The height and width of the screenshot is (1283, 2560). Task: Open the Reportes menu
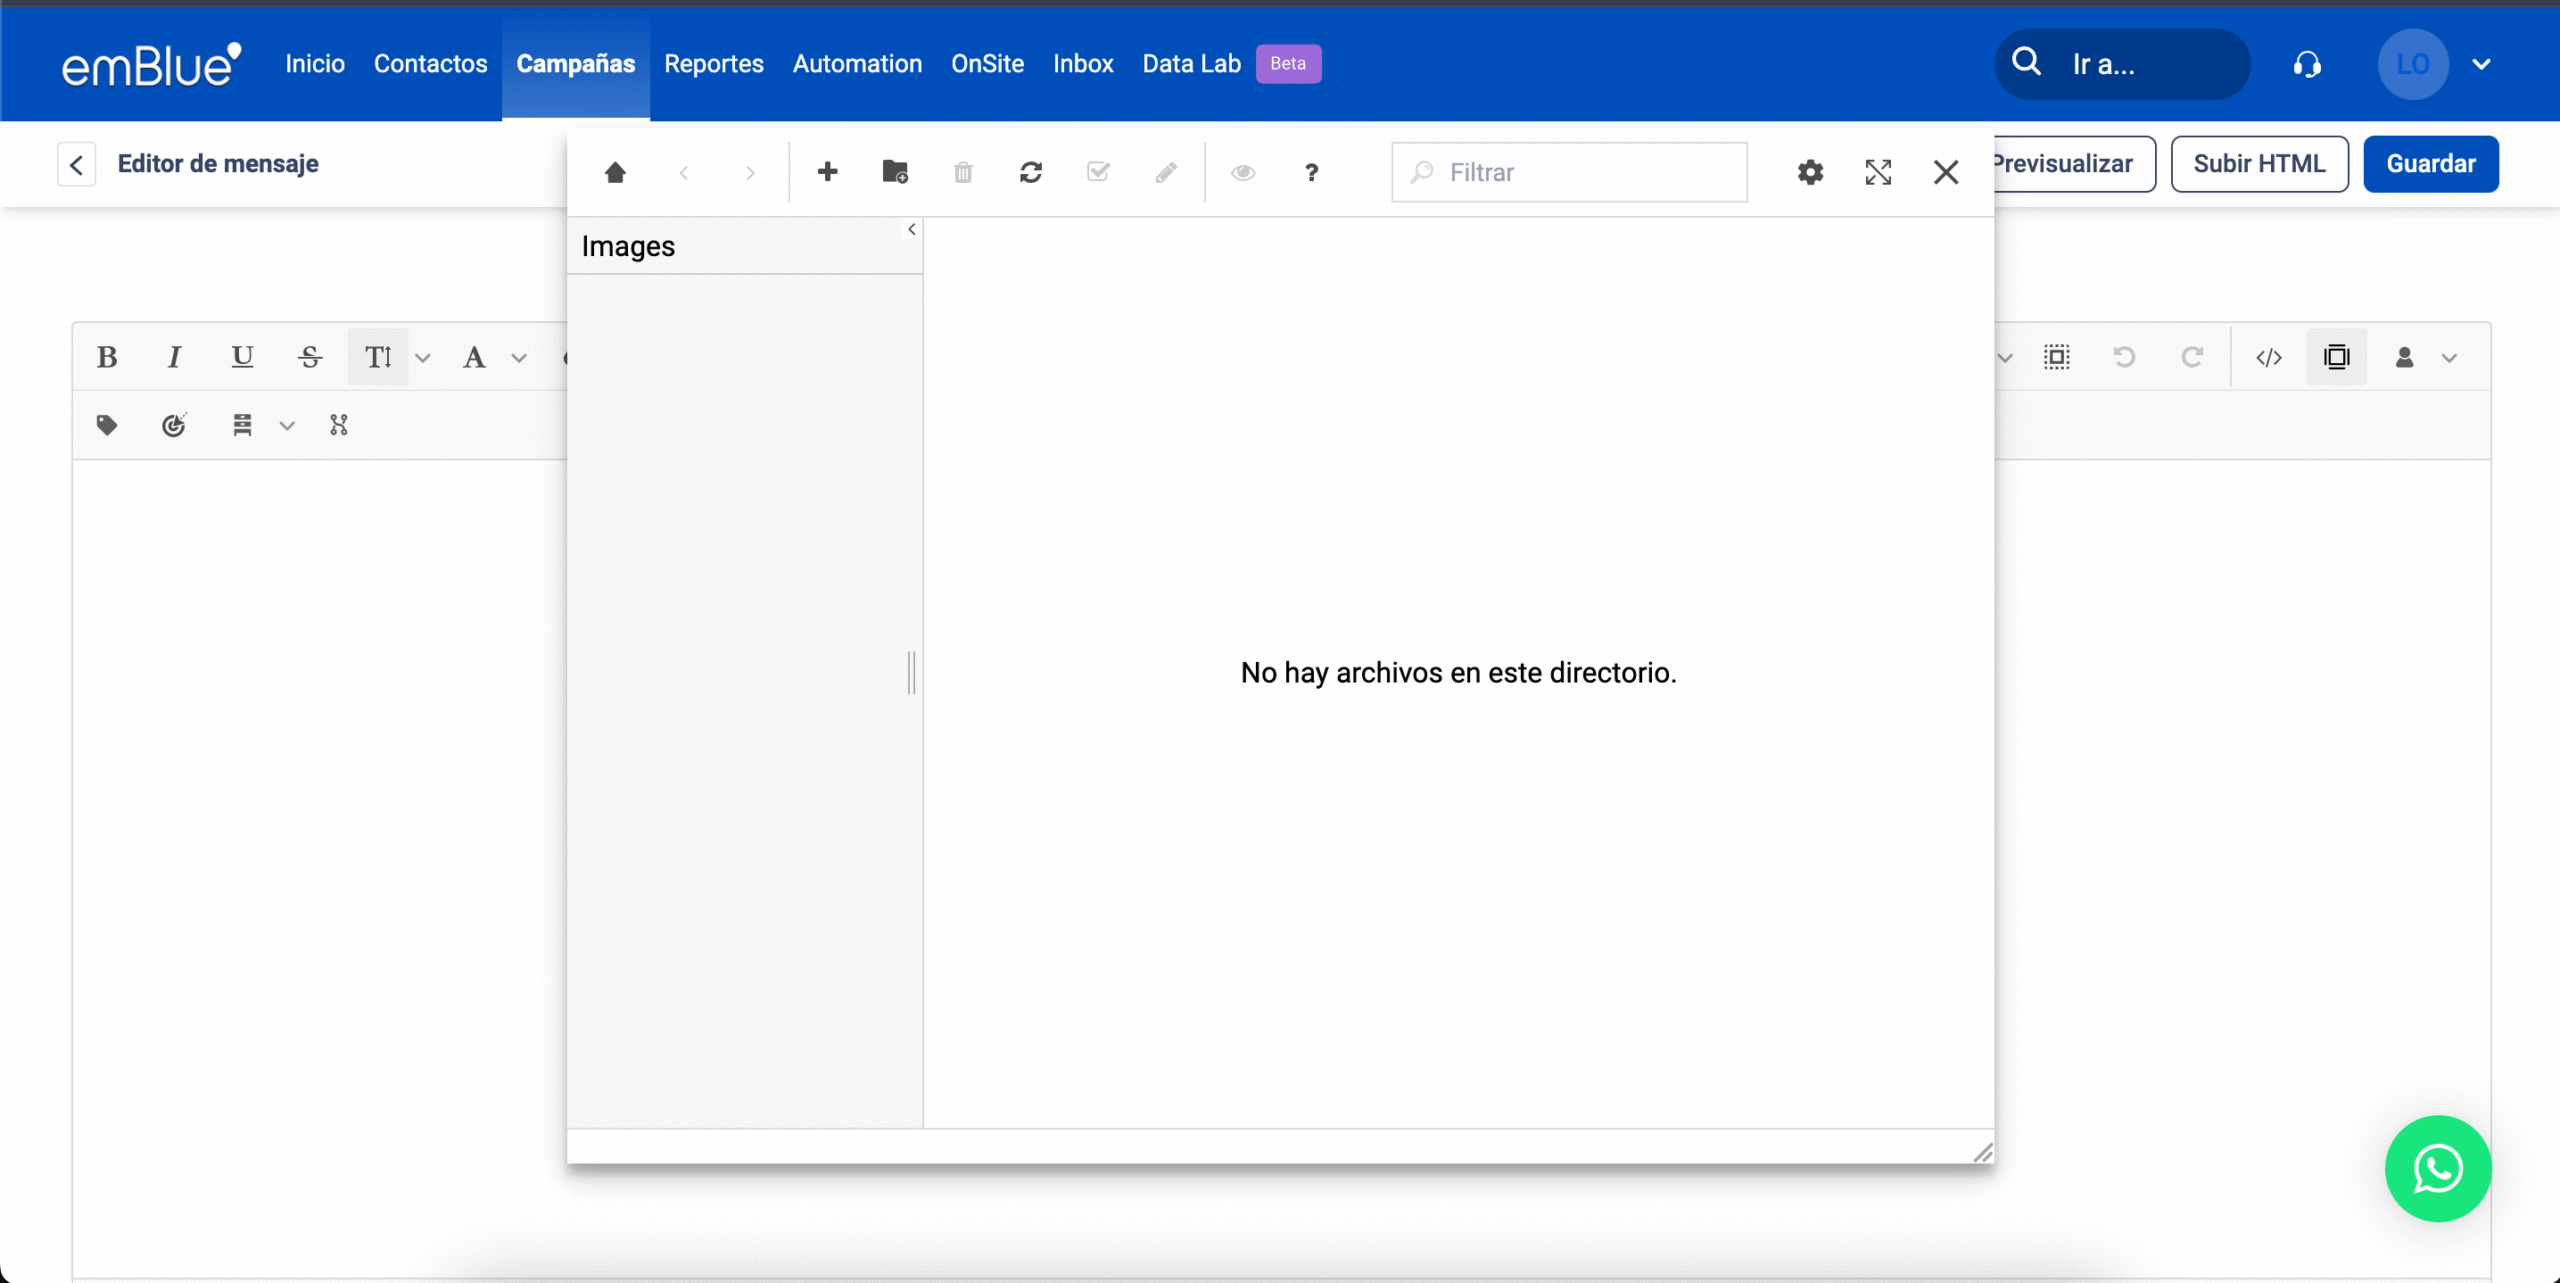pyautogui.click(x=713, y=64)
